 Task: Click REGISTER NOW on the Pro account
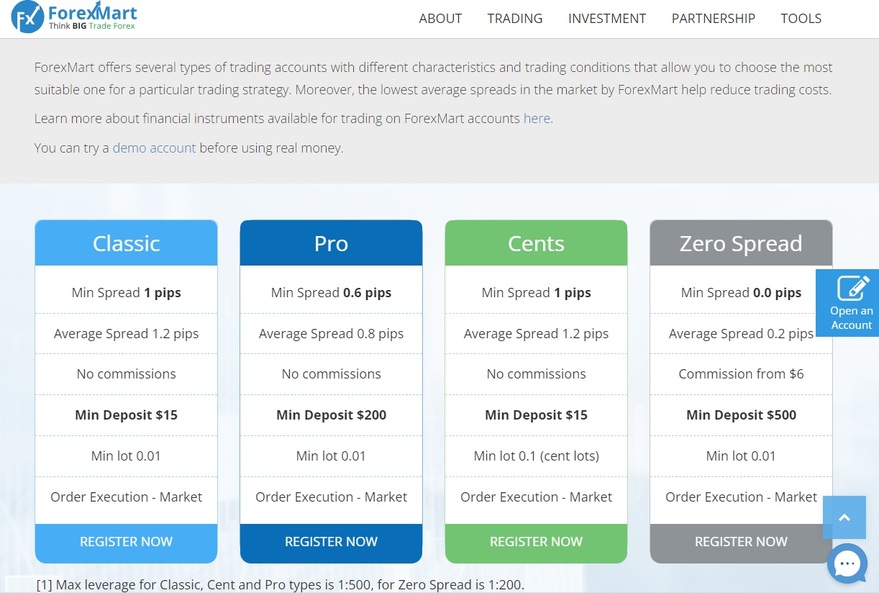tap(331, 542)
